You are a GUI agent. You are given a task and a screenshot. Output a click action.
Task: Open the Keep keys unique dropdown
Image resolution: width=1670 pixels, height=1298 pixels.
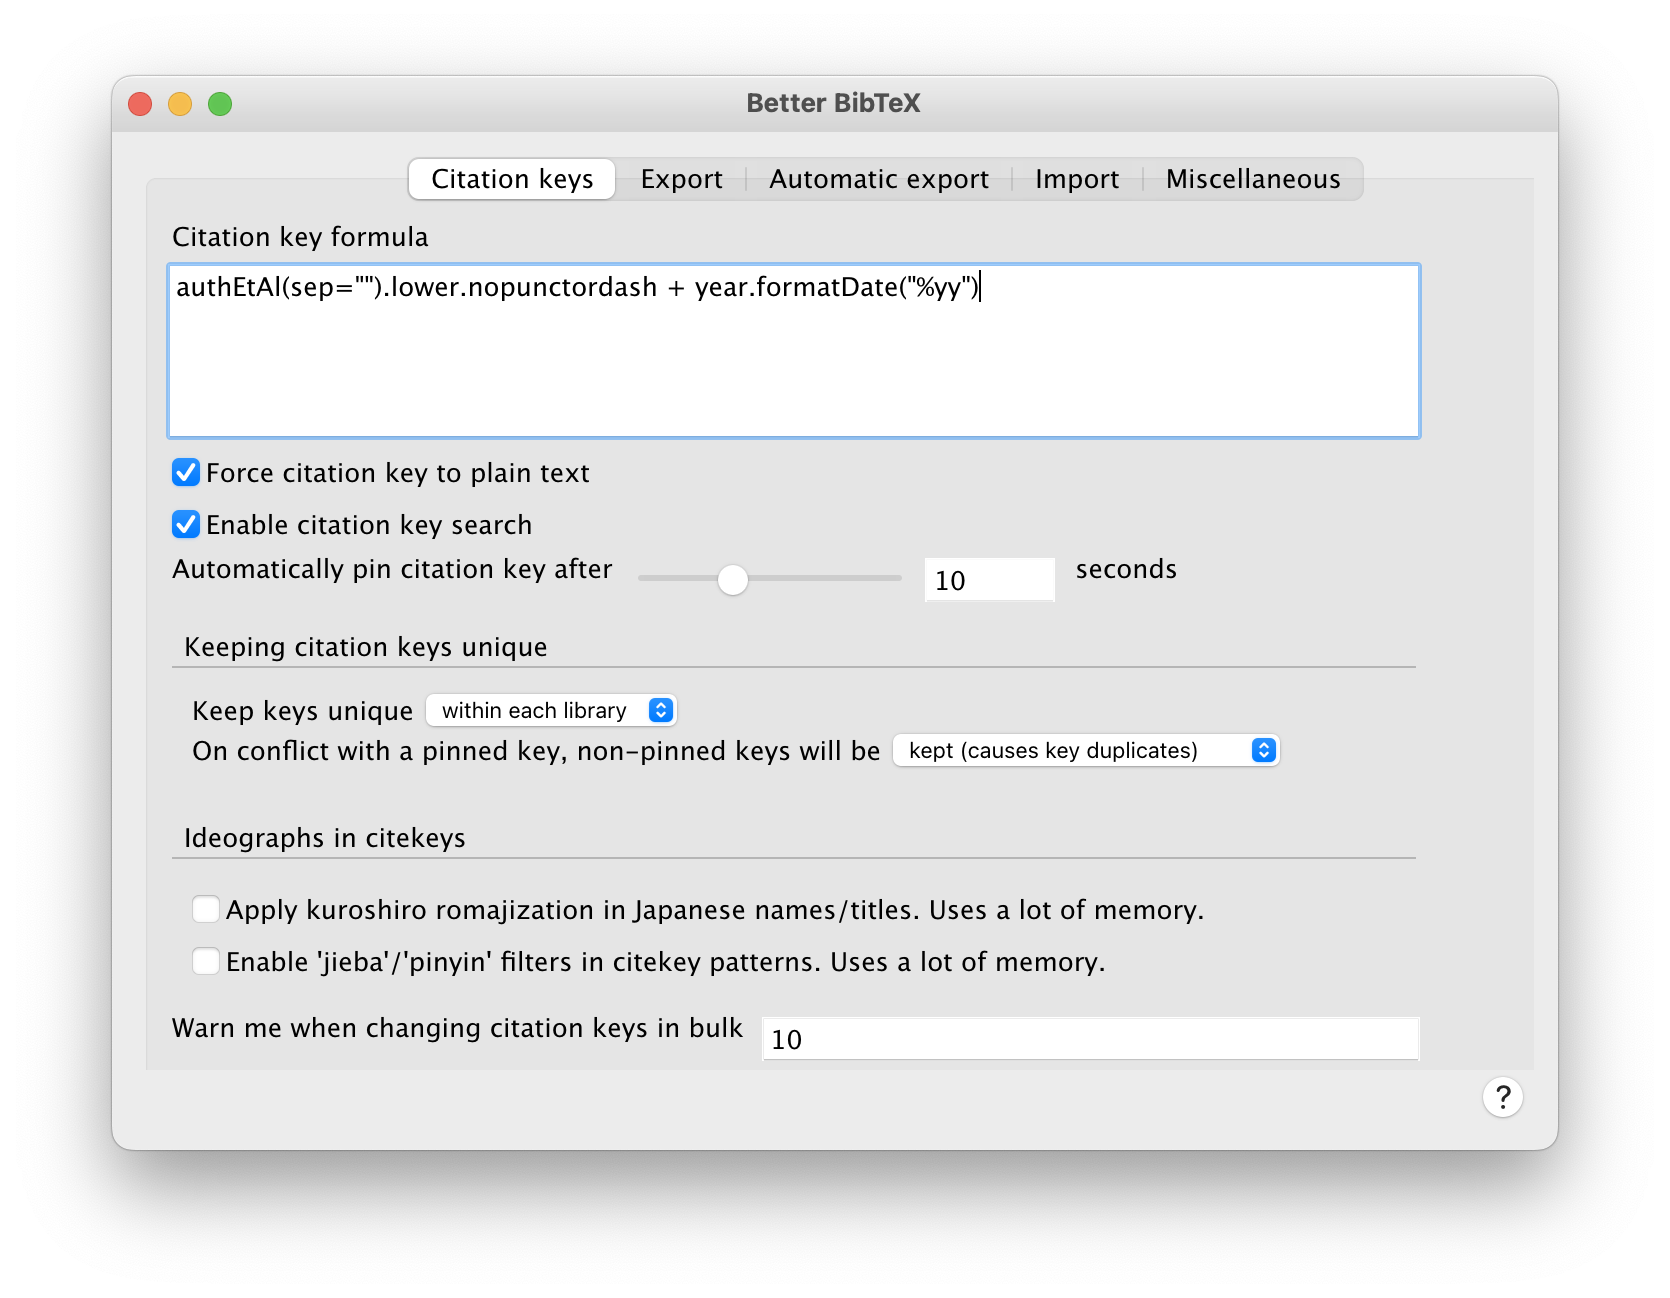click(x=551, y=710)
